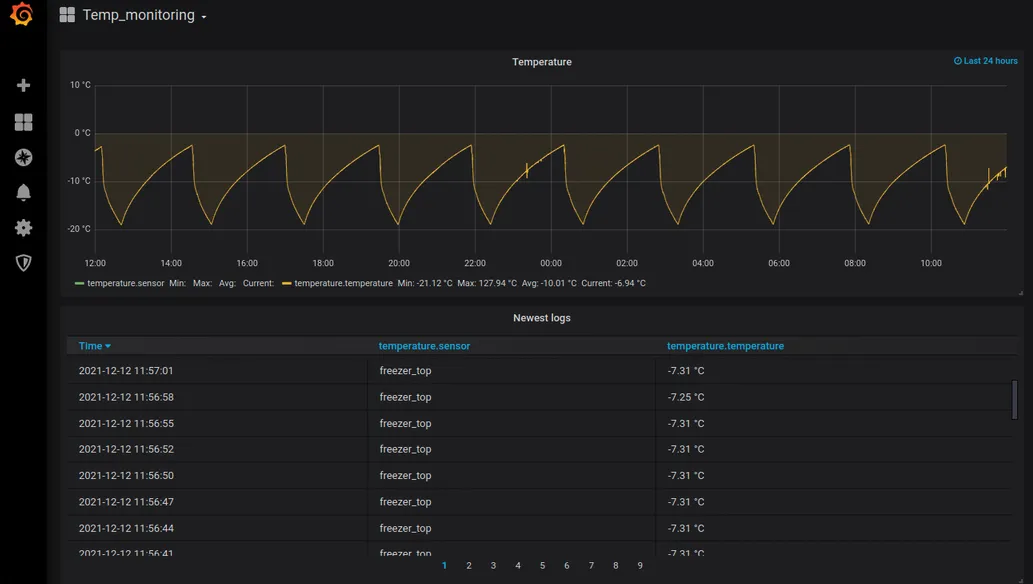The width and height of the screenshot is (1033, 584).
Task: Click the Last 24 hours time override
Action: (x=986, y=61)
